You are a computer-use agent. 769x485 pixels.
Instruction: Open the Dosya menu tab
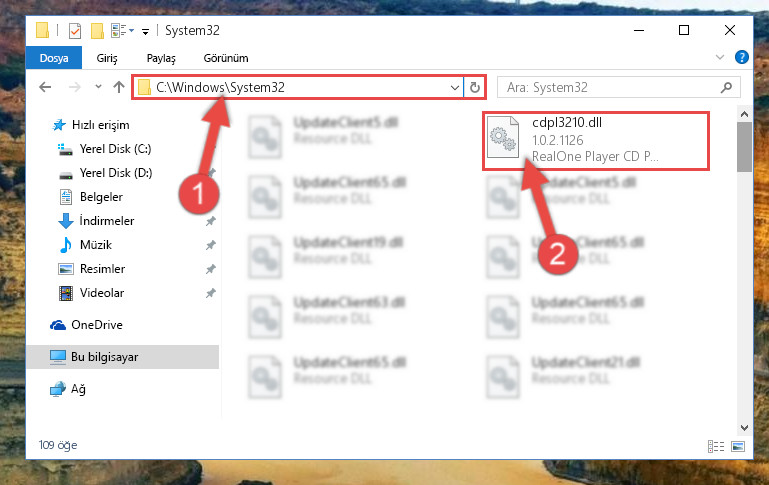pyautogui.click(x=54, y=58)
